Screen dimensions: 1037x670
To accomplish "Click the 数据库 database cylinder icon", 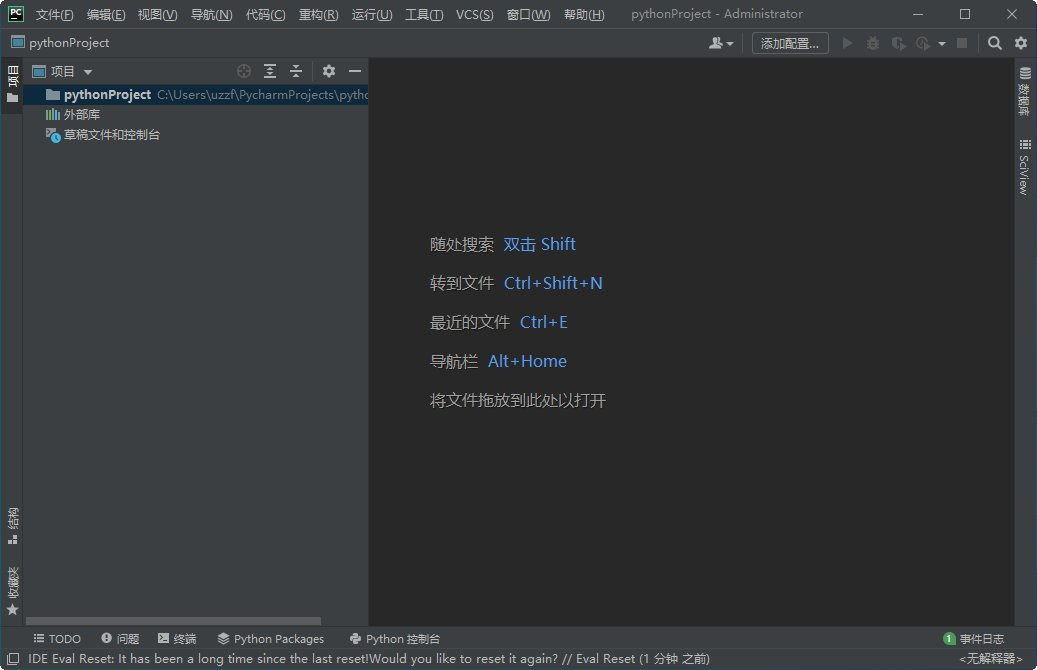I will click(x=1025, y=73).
